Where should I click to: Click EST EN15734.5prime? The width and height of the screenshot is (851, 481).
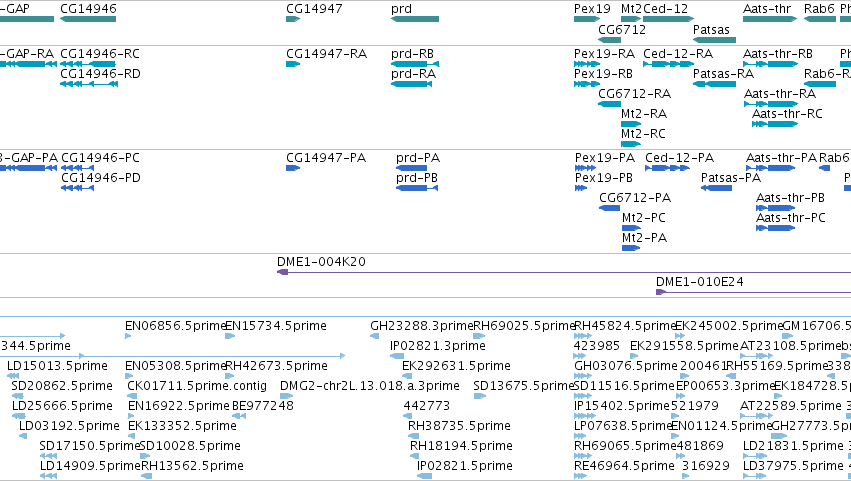pyautogui.click(x=276, y=326)
